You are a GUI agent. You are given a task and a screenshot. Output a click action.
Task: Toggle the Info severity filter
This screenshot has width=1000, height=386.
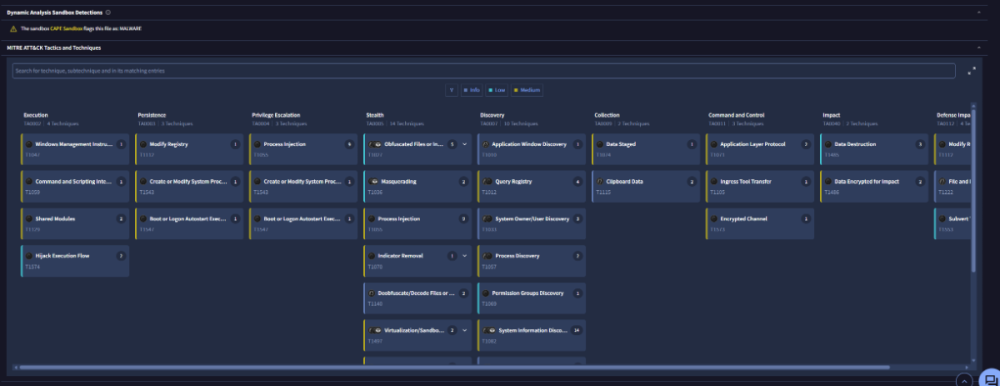click(x=471, y=90)
